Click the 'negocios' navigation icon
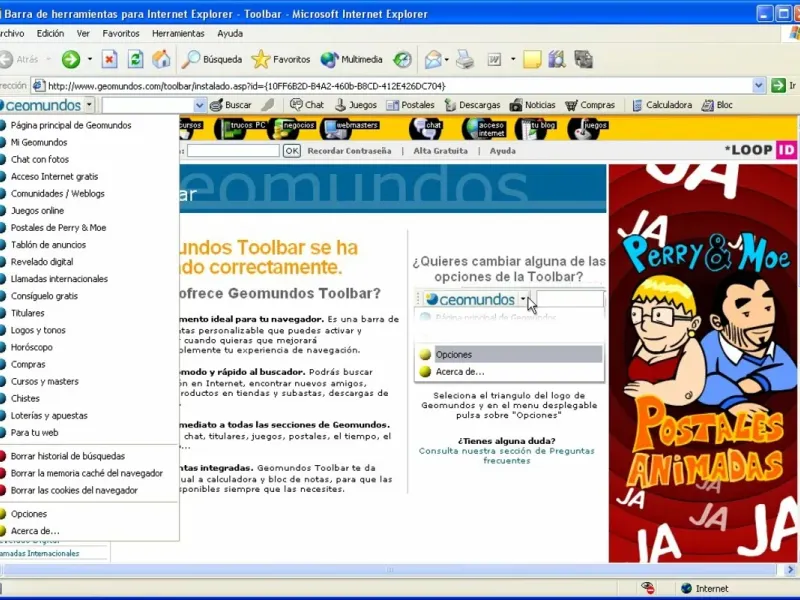The image size is (800, 600). pos(292,129)
